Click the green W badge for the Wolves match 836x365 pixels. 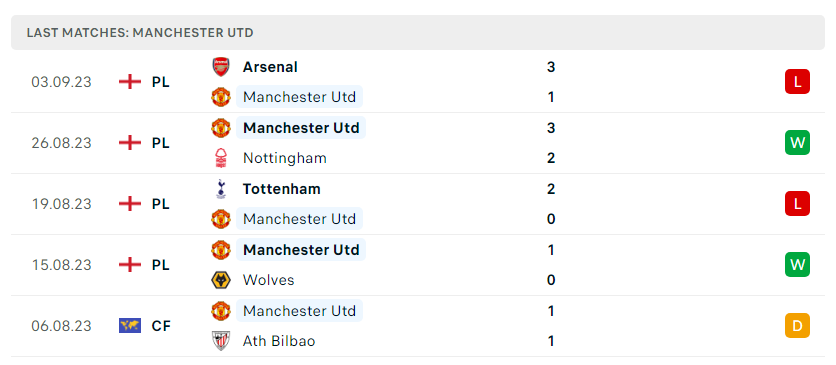click(x=797, y=265)
